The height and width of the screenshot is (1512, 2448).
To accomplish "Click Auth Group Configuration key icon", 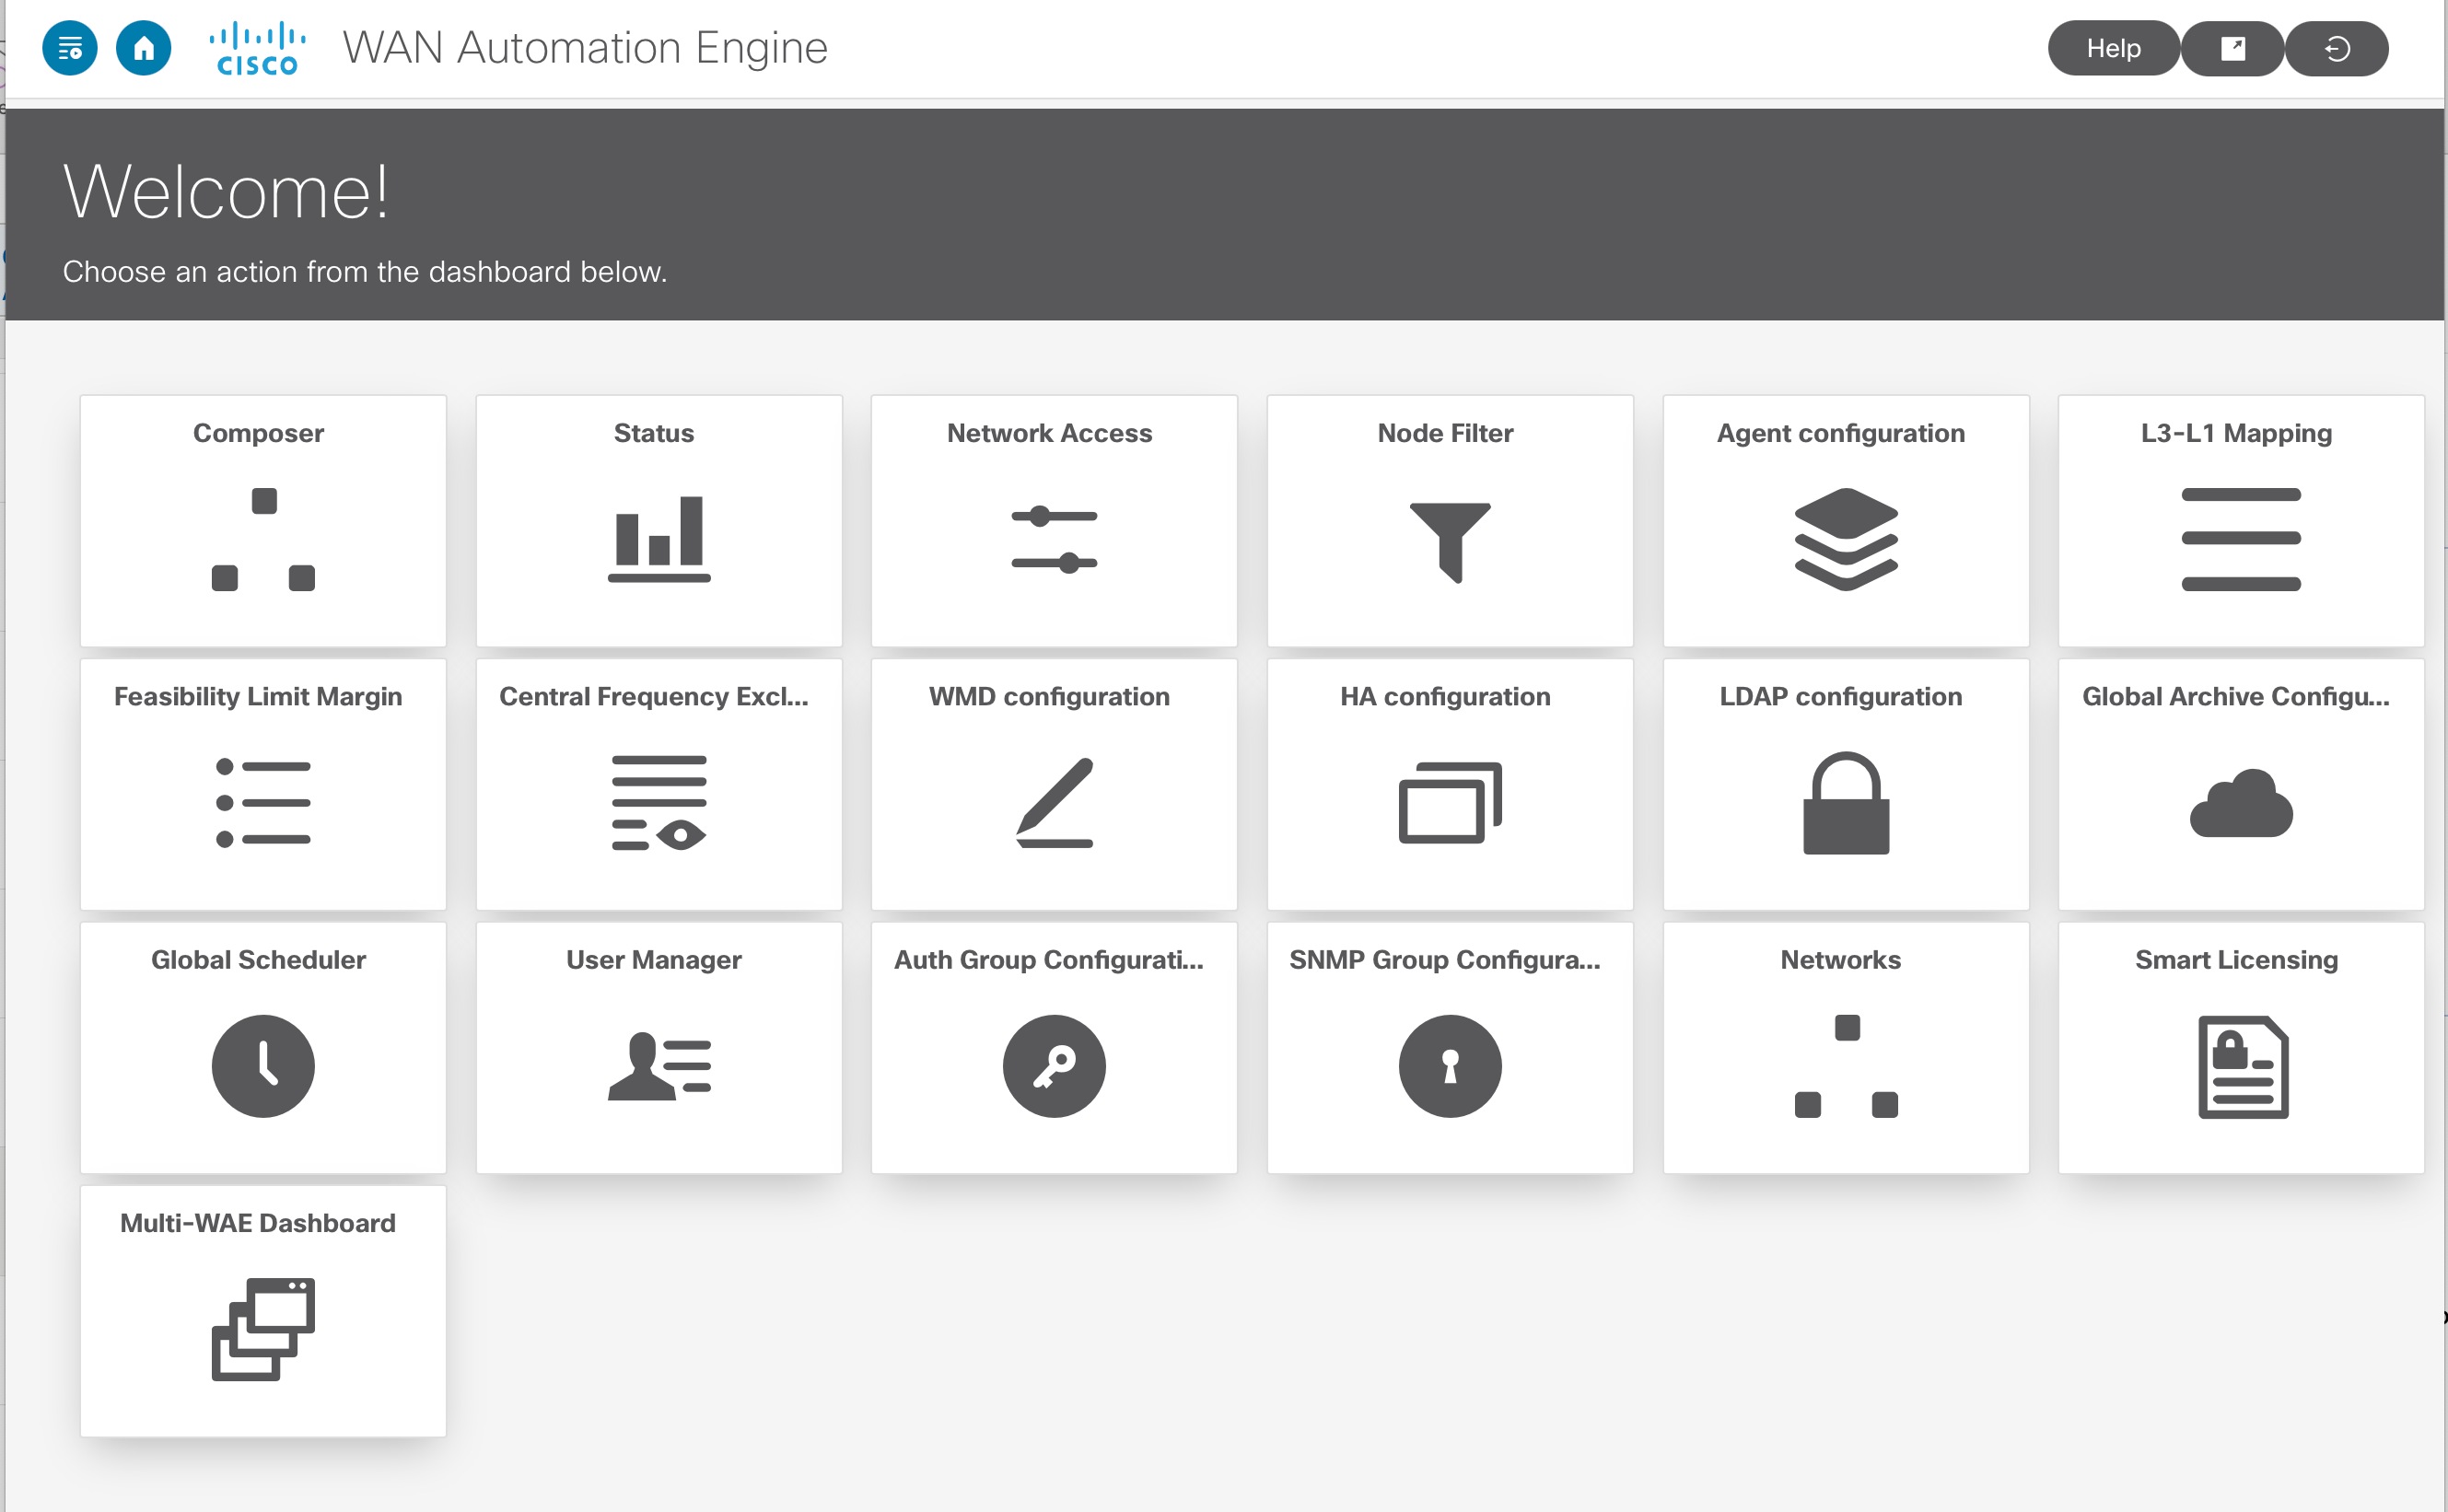I will (x=1054, y=1065).
